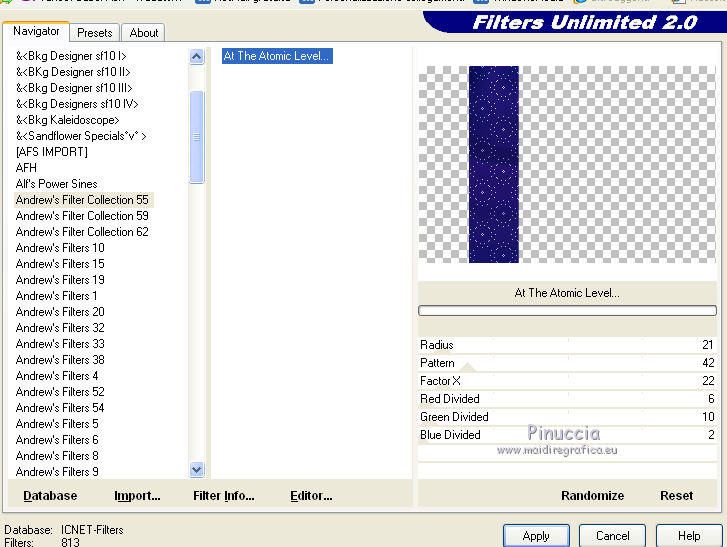Select Andrew's Filters 19

coord(60,280)
